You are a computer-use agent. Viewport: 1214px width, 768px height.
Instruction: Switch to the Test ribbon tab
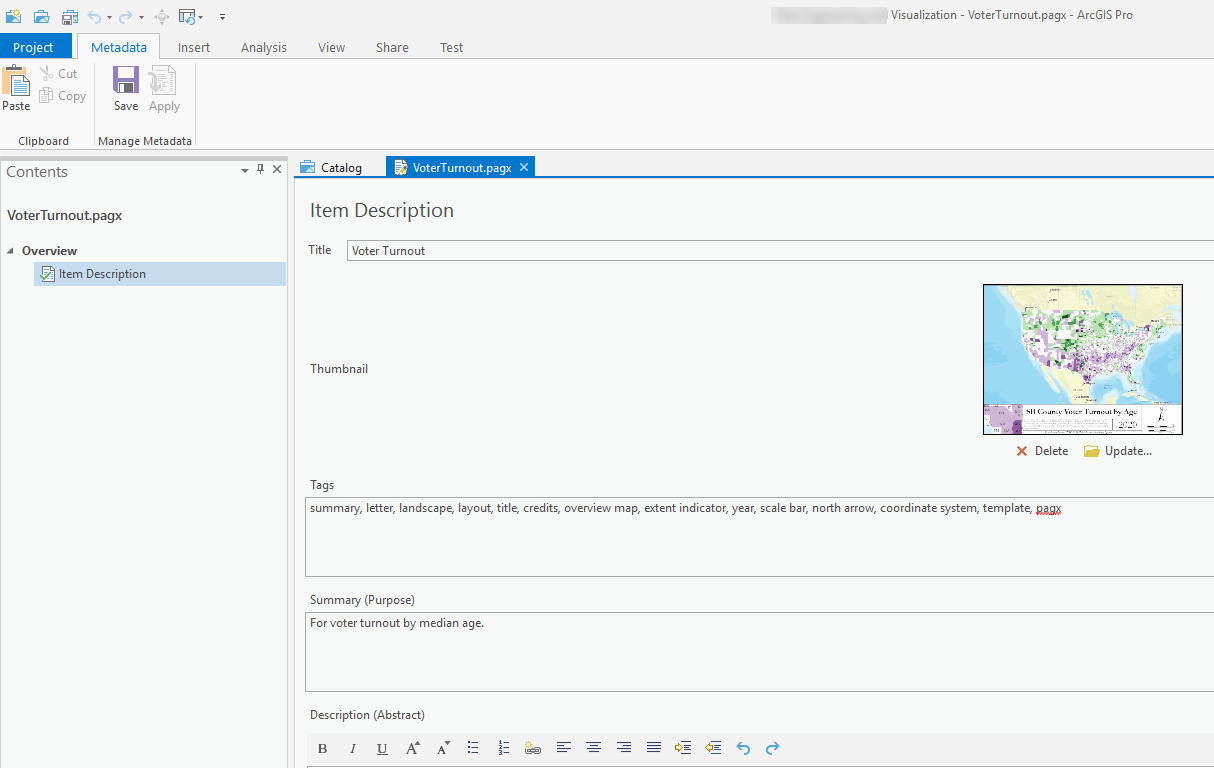452,47
